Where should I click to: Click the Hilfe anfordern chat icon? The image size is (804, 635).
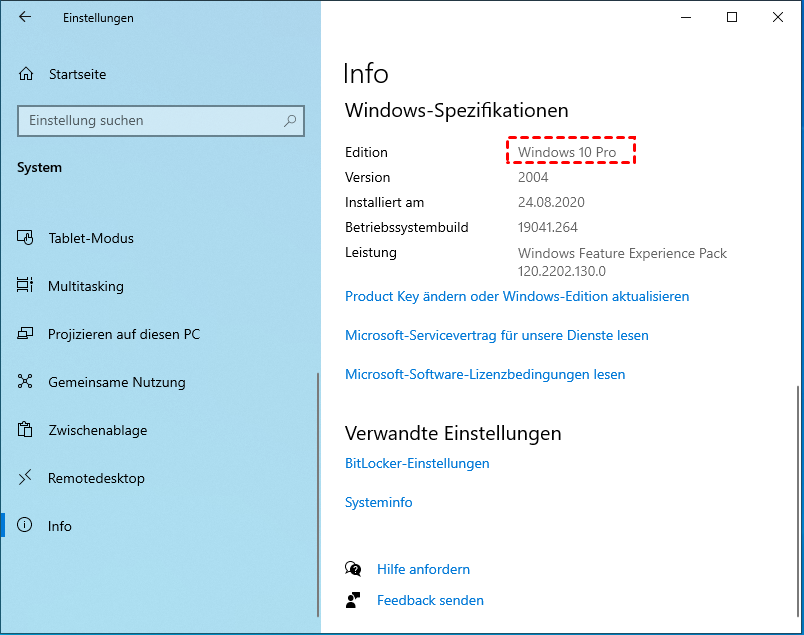tap(353, 569)
